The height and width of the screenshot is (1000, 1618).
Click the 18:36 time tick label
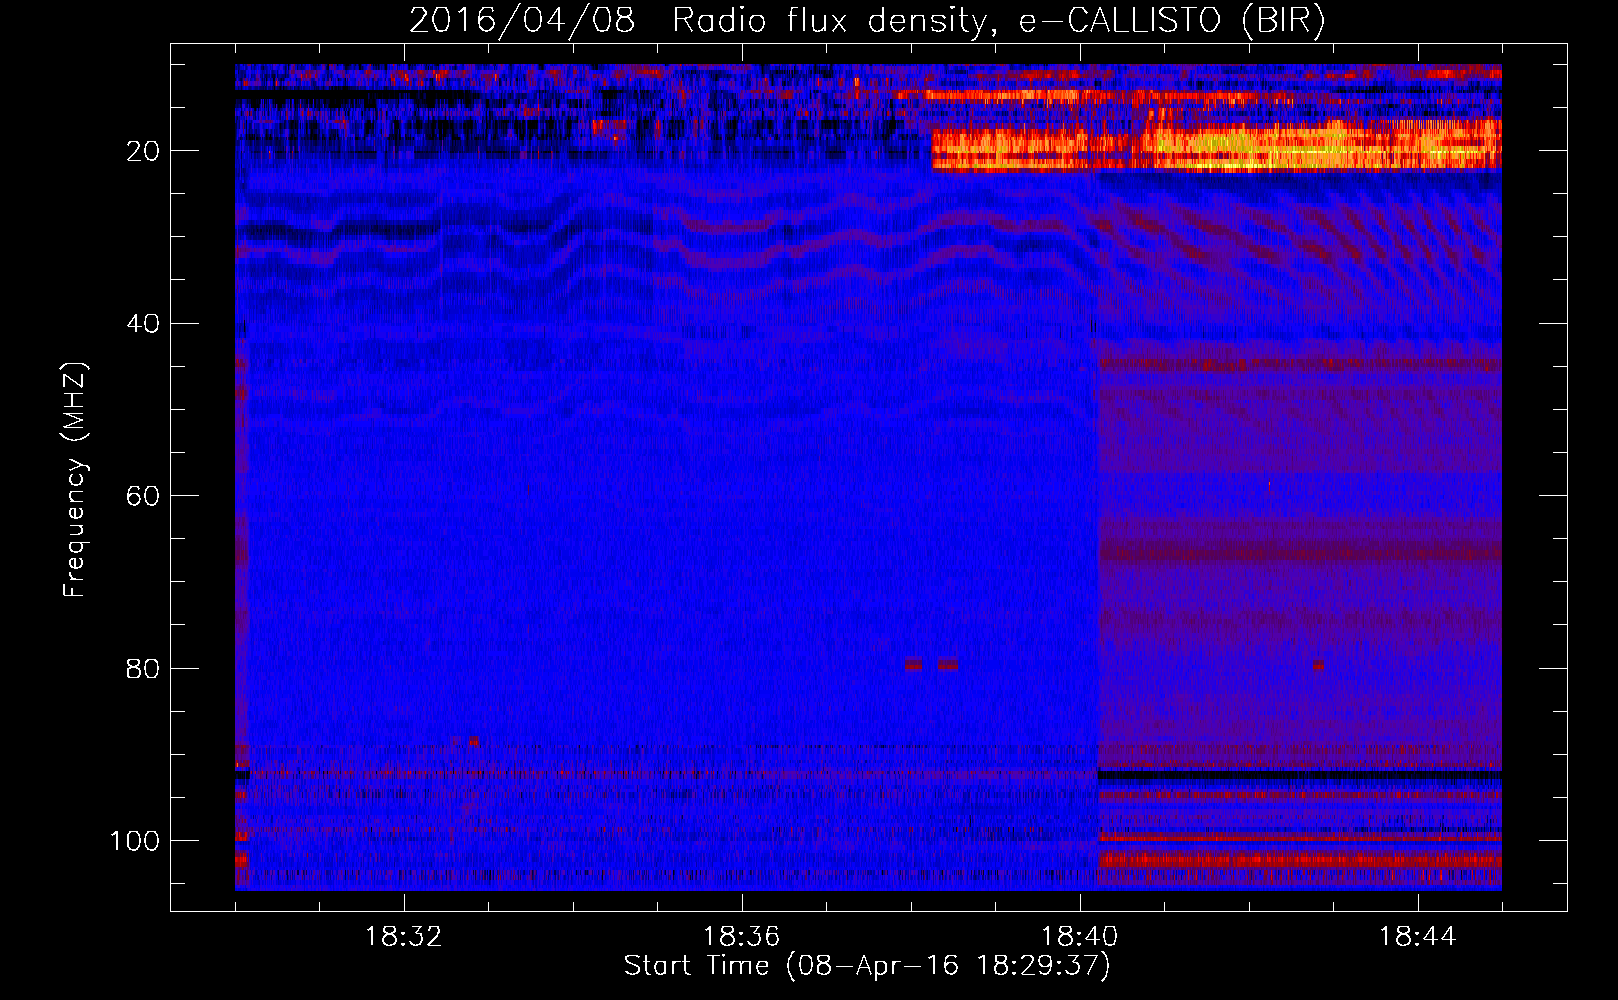coord(741,937)
